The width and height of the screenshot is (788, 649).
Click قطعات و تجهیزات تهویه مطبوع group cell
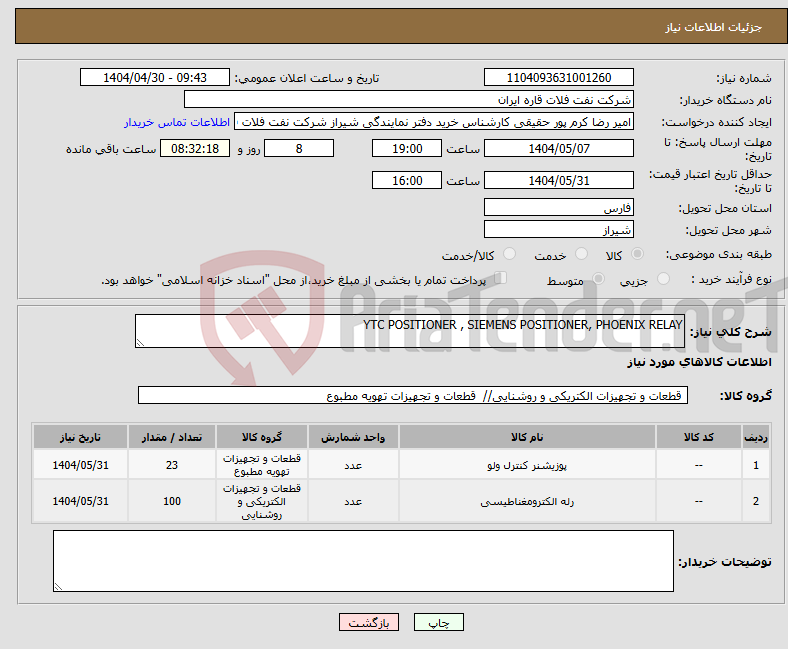262,465
